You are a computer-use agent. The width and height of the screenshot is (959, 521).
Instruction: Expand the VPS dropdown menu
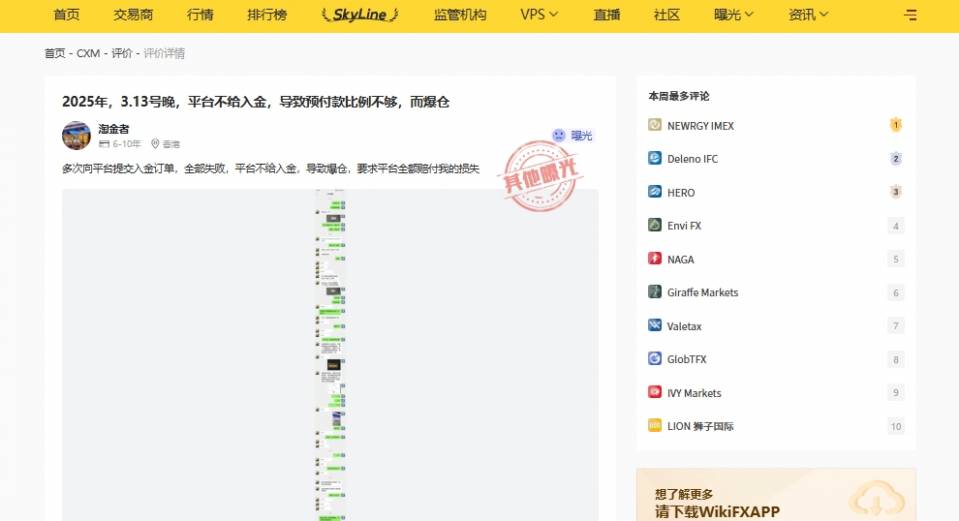[x=539, y=14]
